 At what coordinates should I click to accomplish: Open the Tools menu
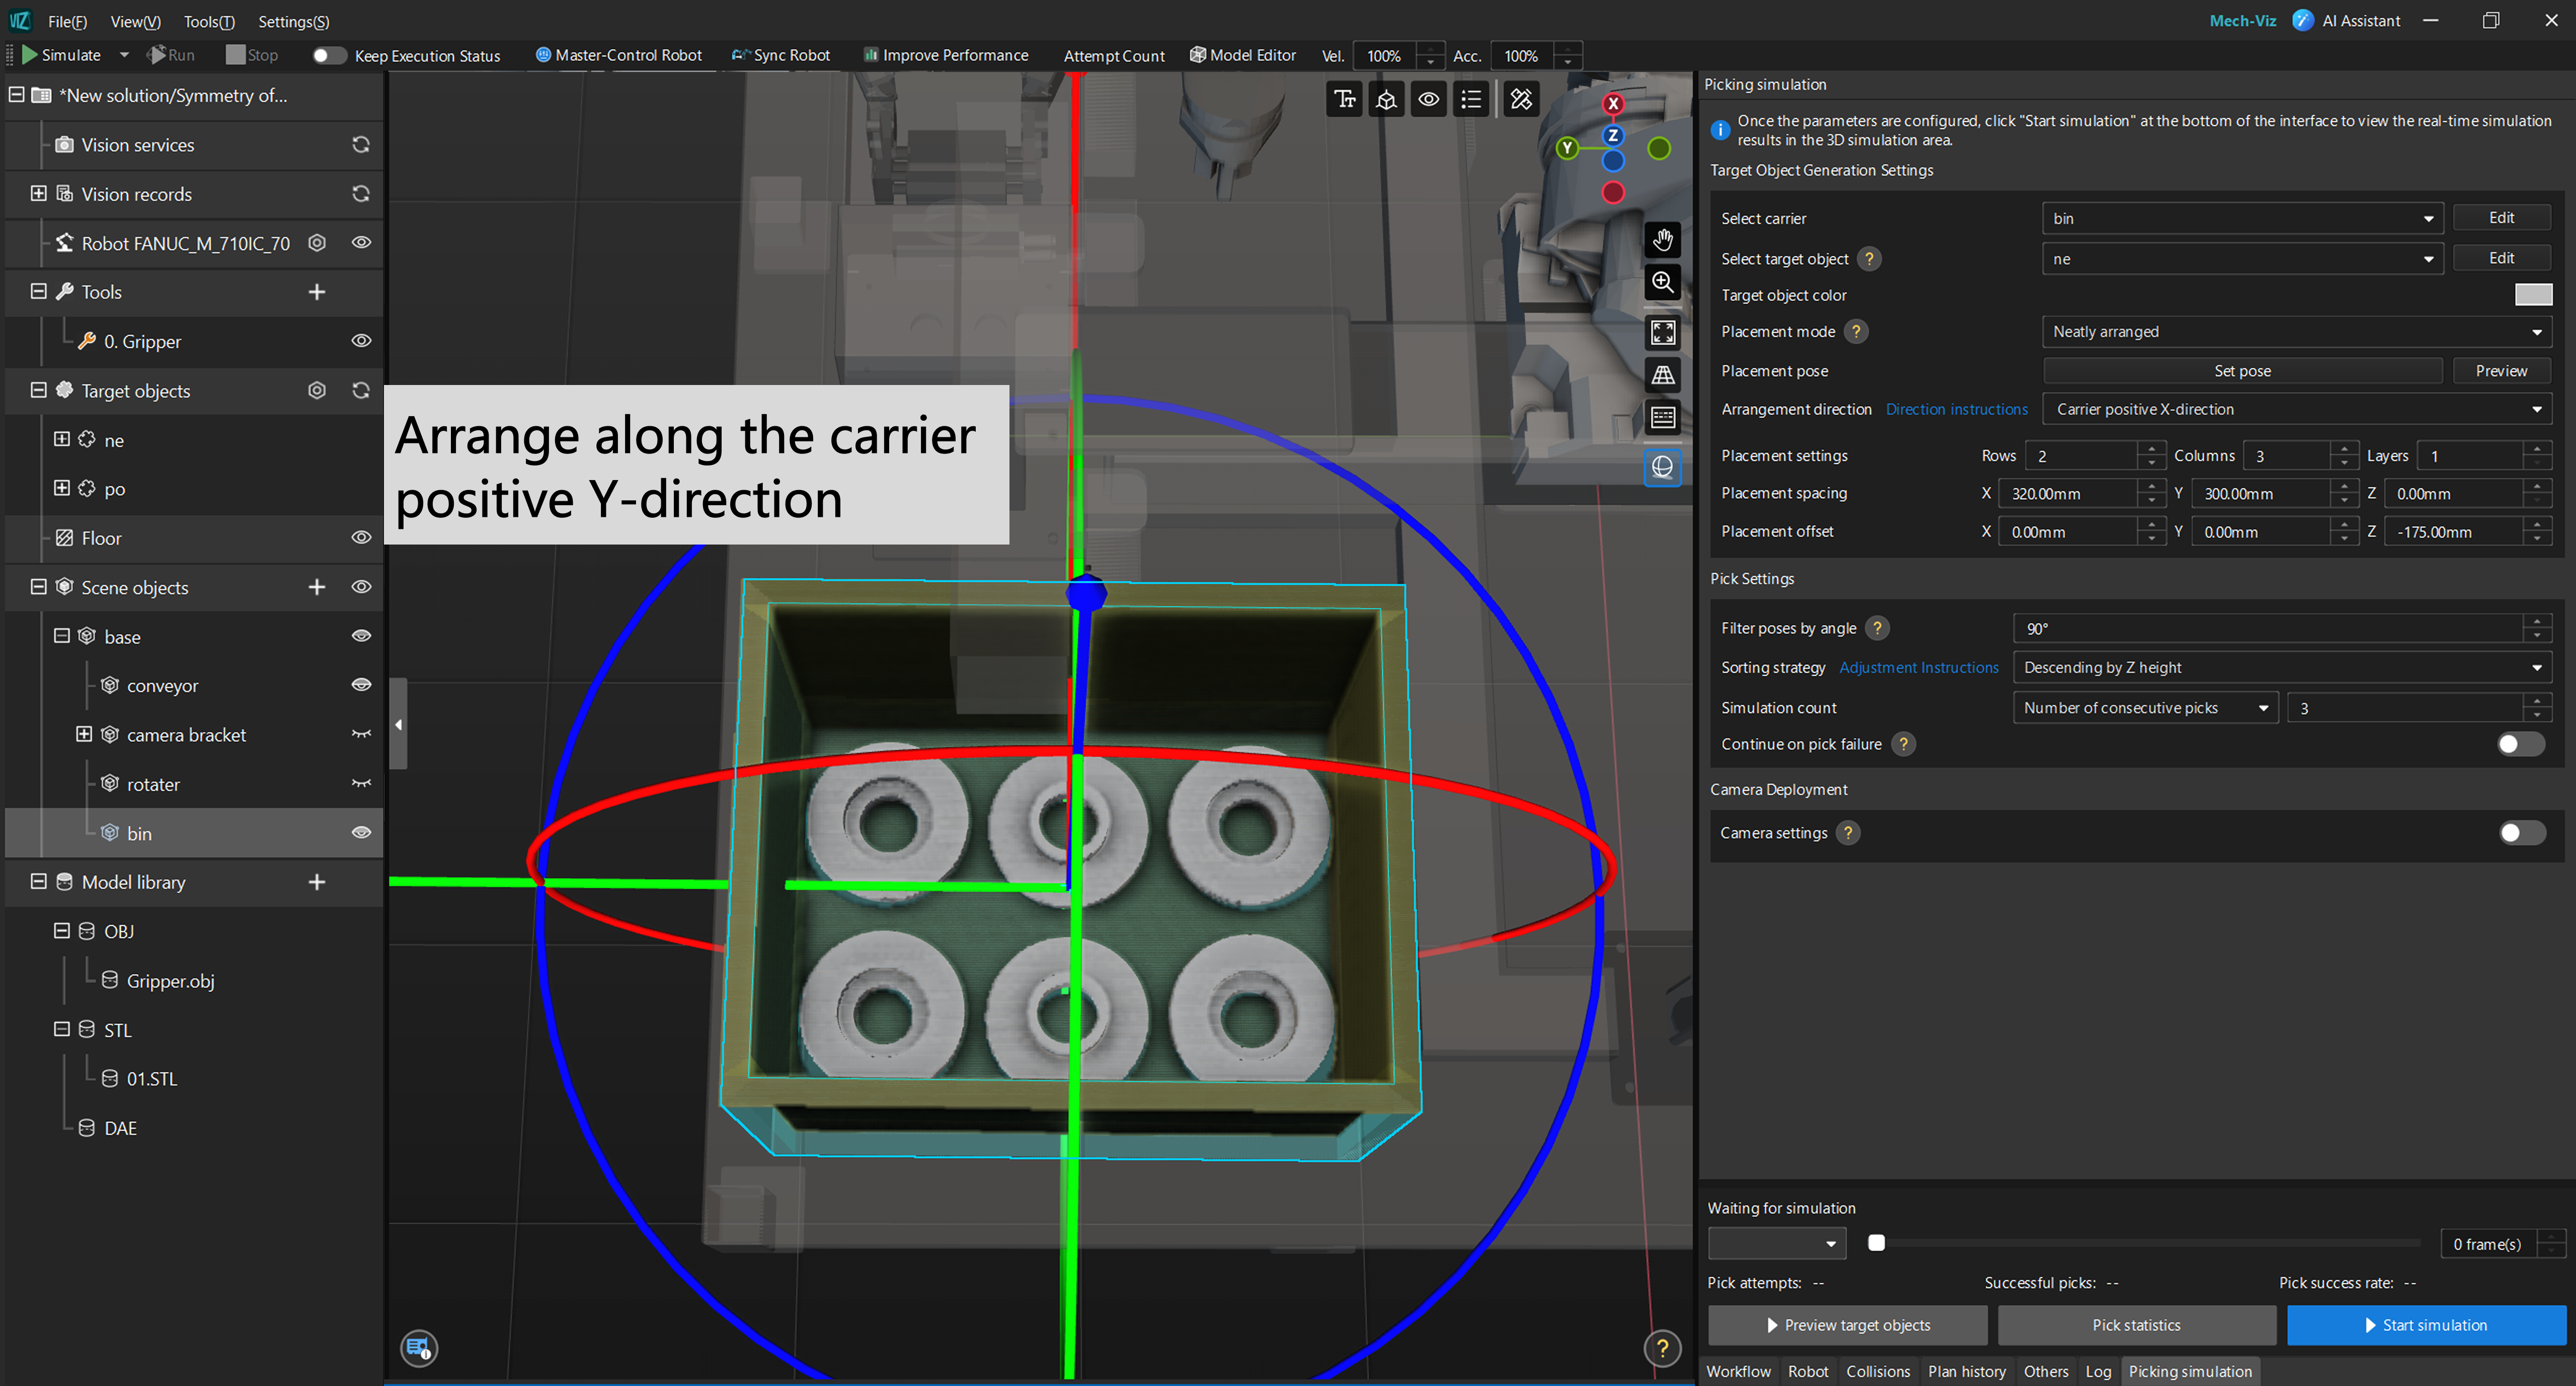pos(209,21)
